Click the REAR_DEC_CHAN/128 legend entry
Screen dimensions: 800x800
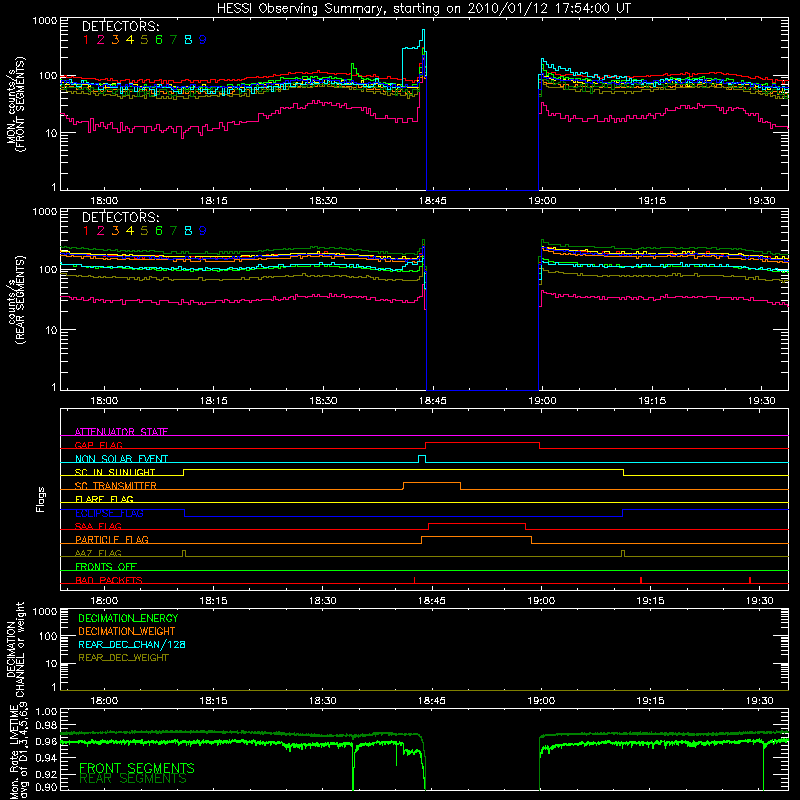[132, 645]
